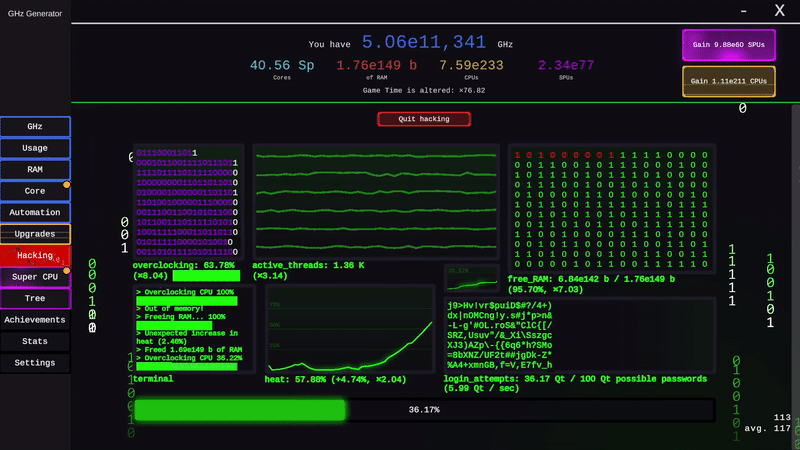Screen dimensions: 800x450
Task: Click the GHz Generator window title
Action: 35,14
